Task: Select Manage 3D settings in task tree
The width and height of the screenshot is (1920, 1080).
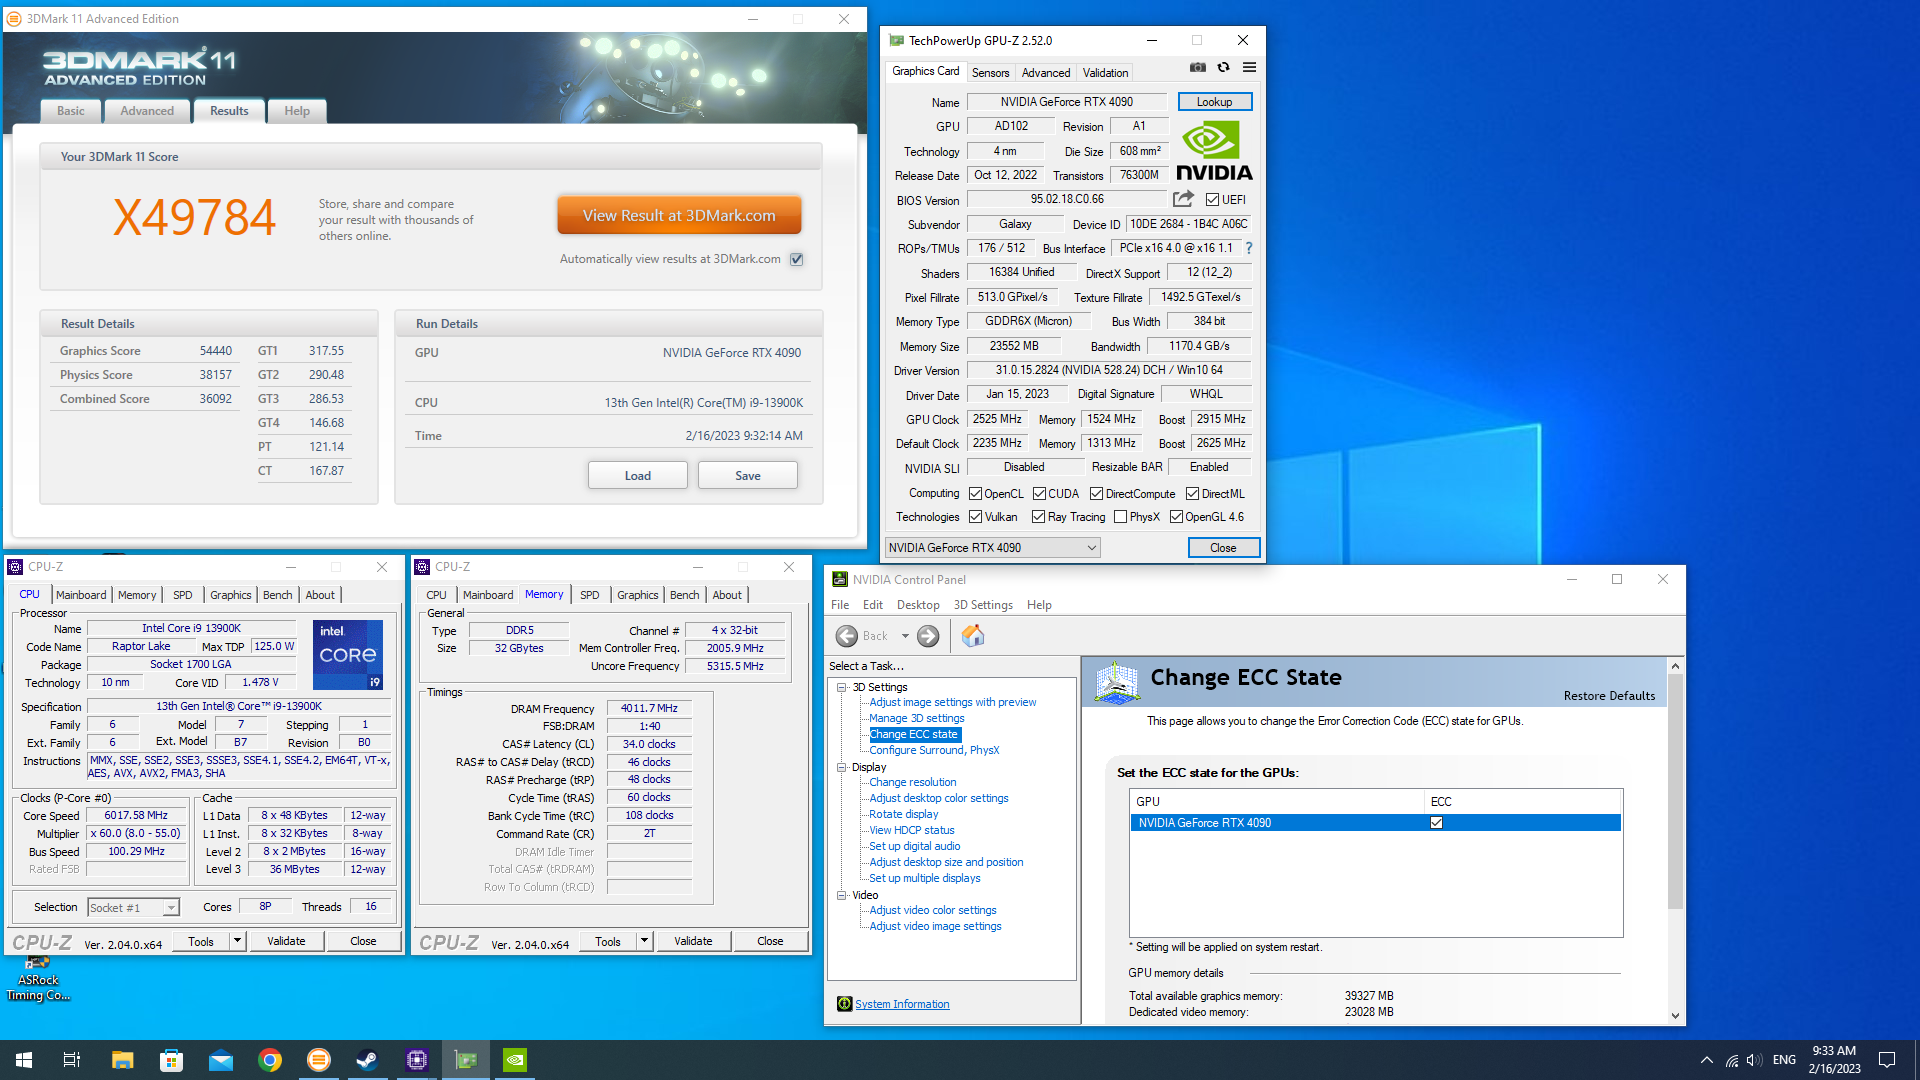Action: (916, 718)
